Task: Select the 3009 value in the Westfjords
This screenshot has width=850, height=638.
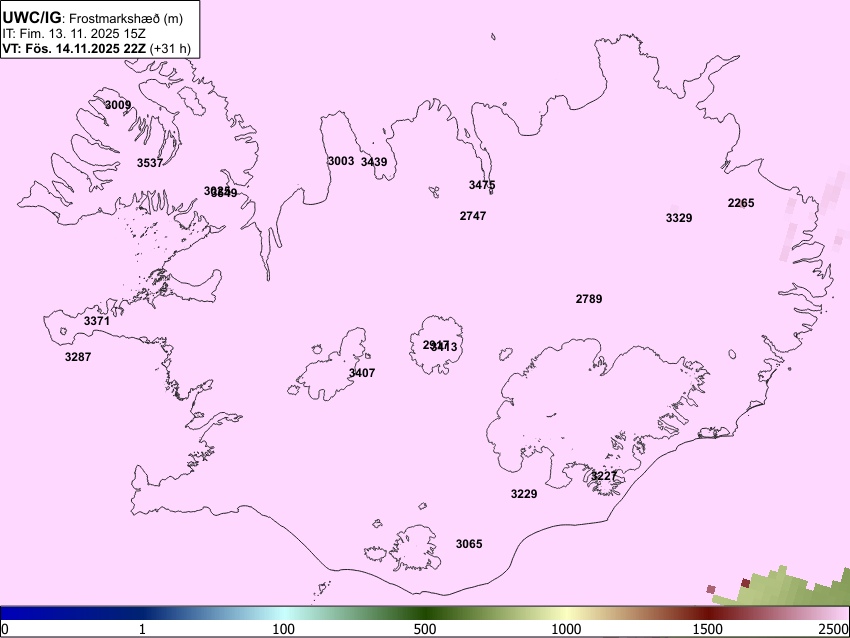Action: coord(118,105)
